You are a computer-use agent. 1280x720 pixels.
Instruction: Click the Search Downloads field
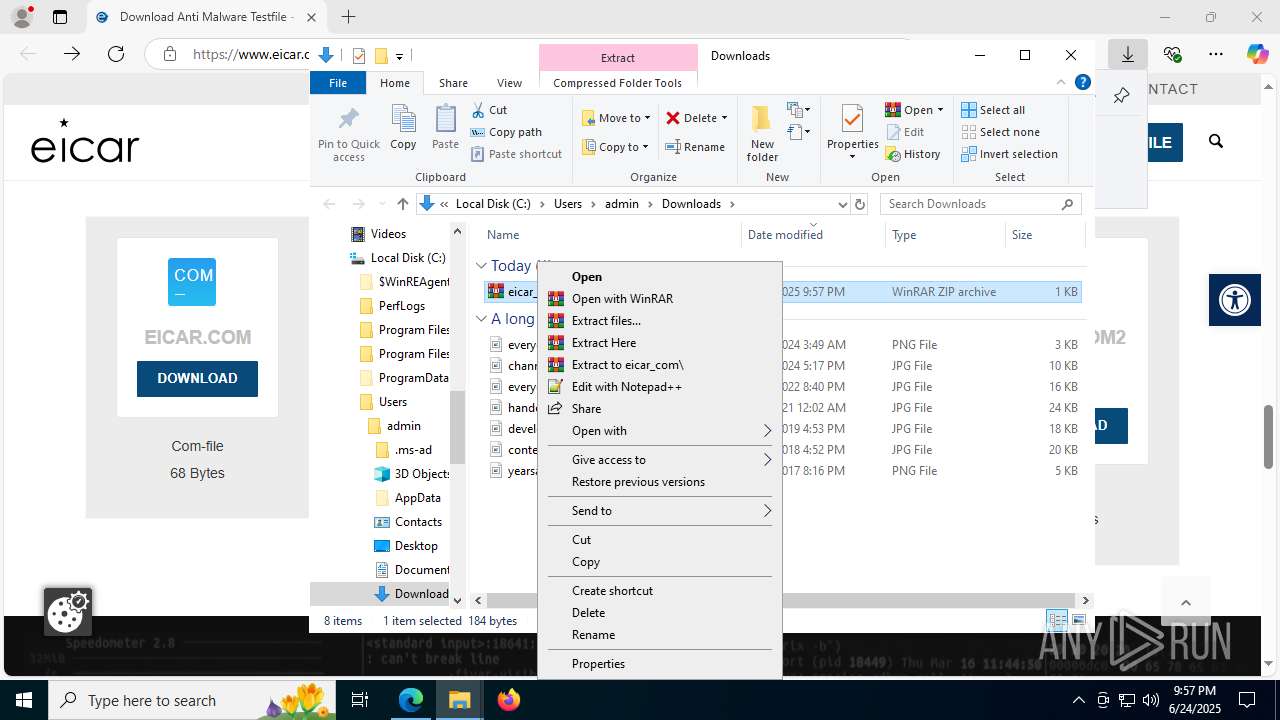tap(980, 204)
